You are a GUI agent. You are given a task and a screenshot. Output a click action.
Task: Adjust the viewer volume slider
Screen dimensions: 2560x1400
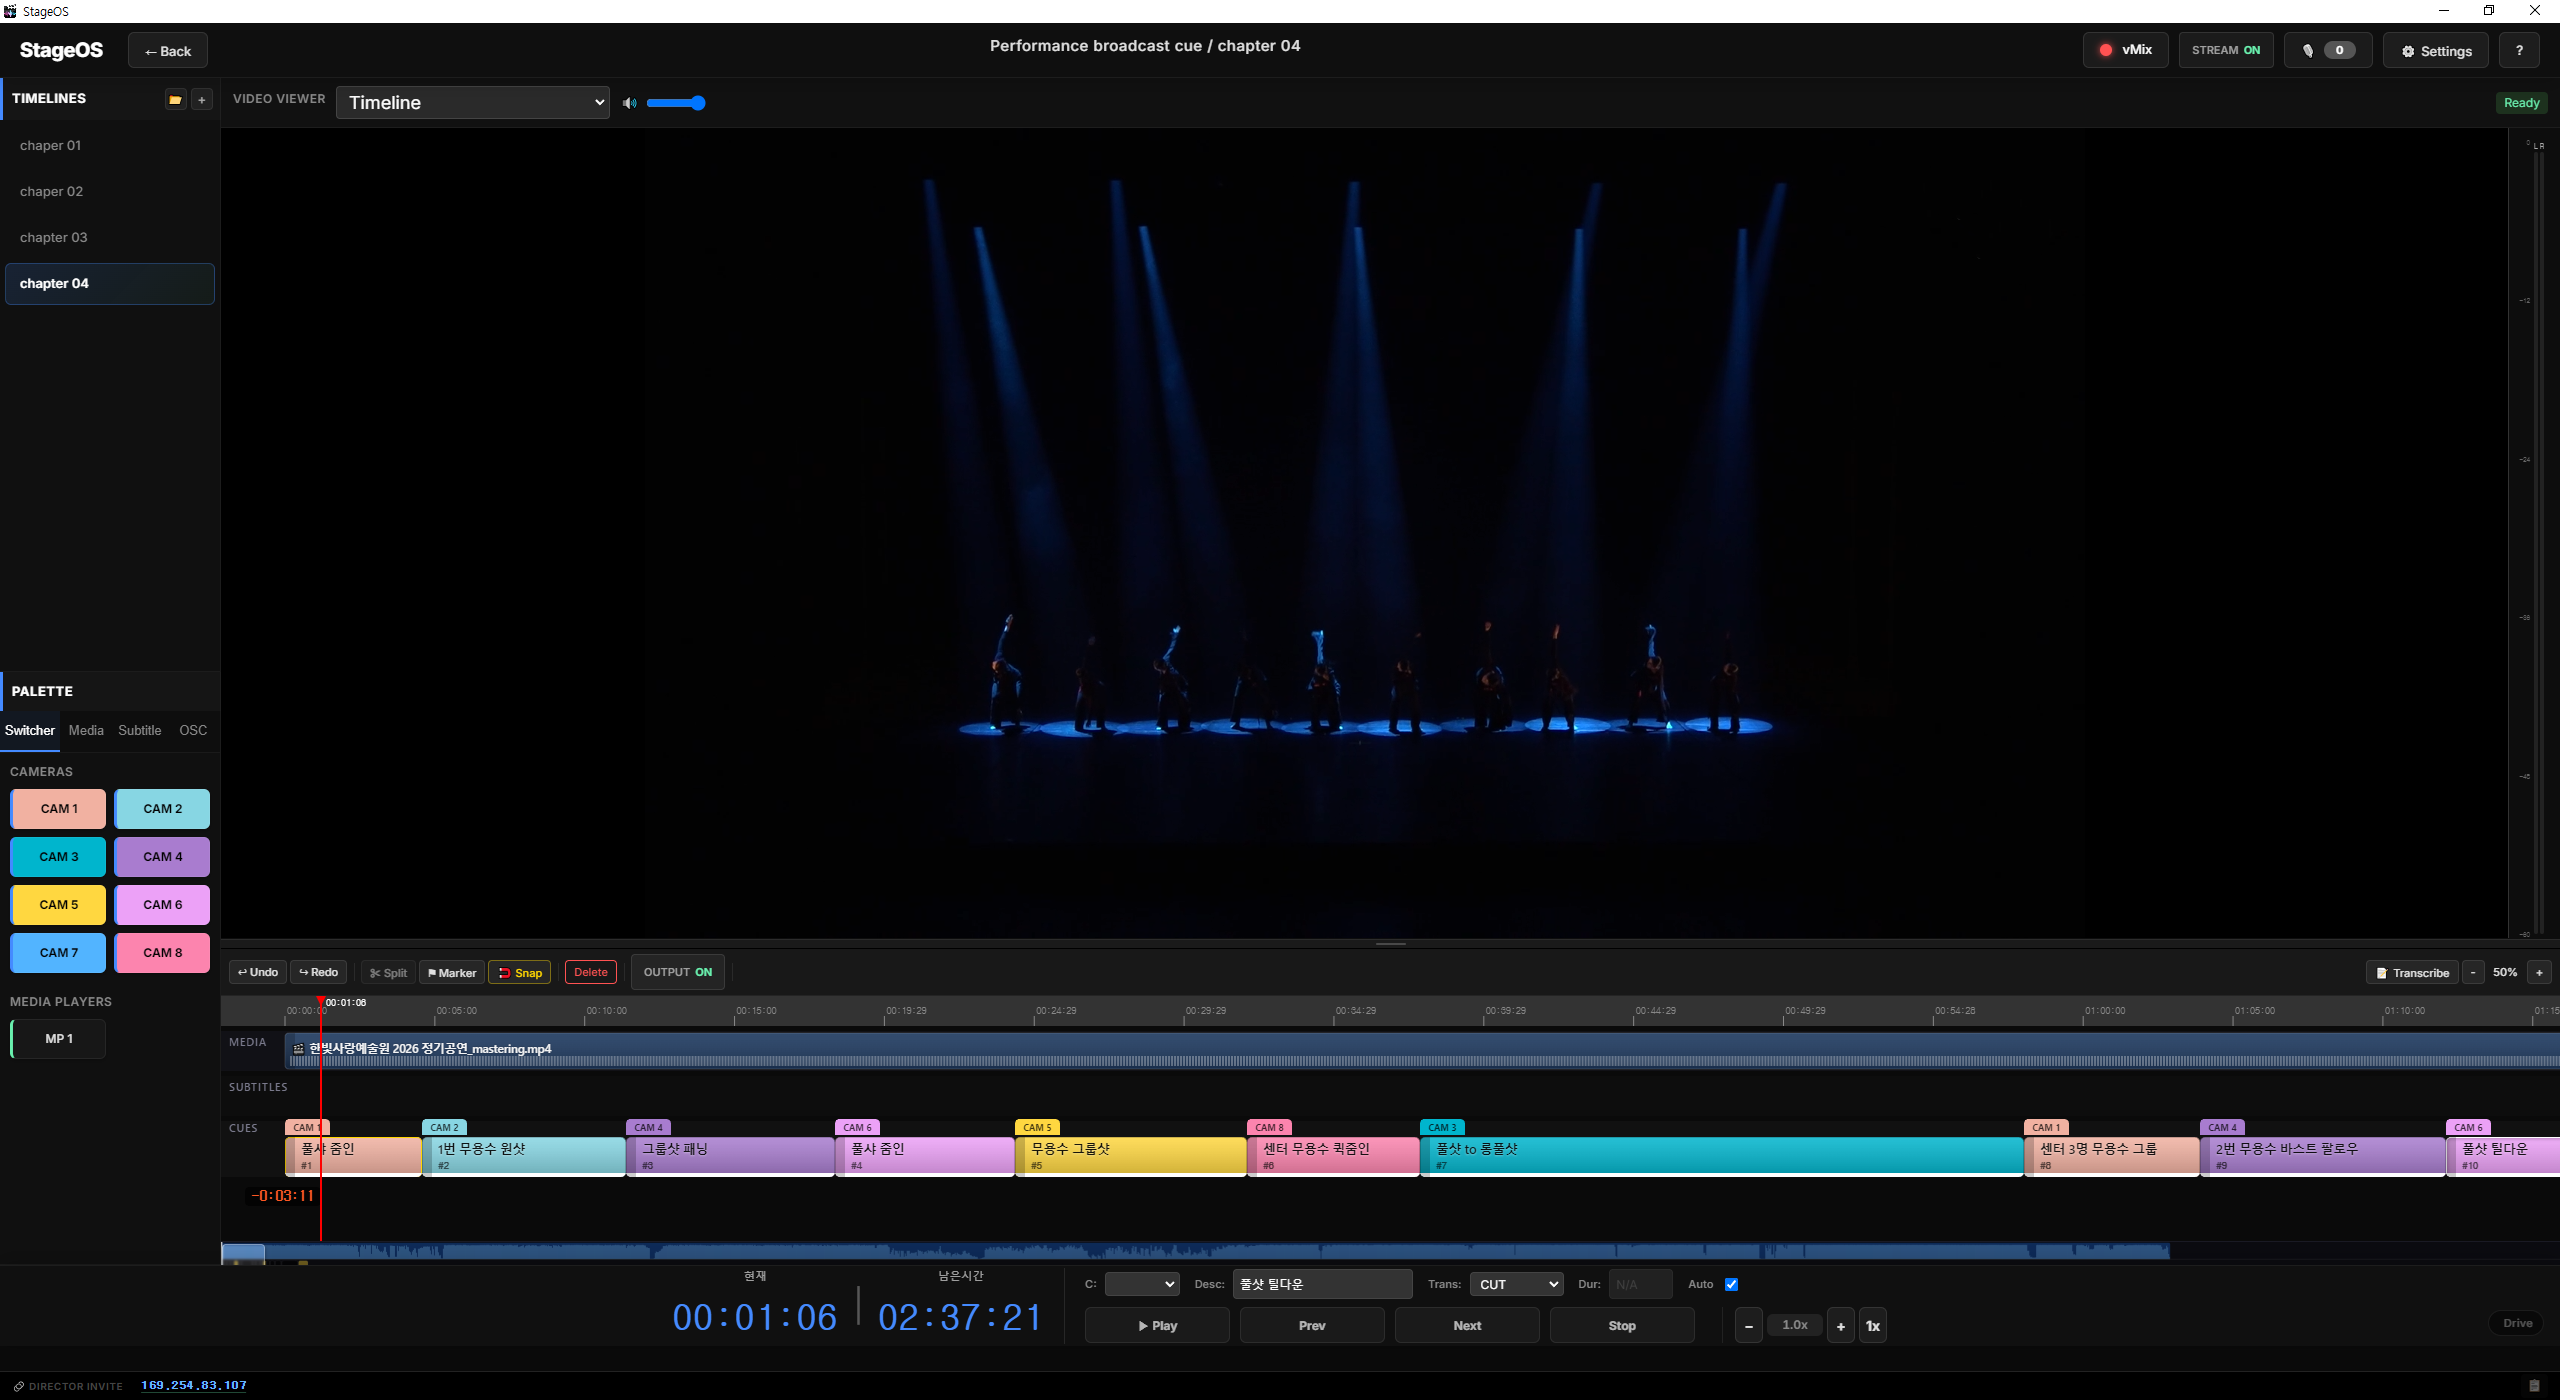pos(676,103)
